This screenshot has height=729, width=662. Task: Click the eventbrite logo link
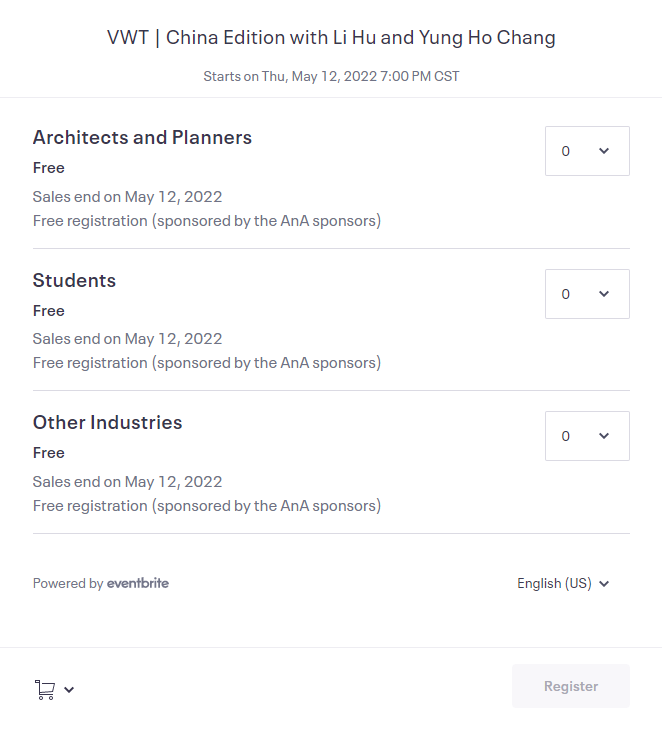[x=138, y=583]
